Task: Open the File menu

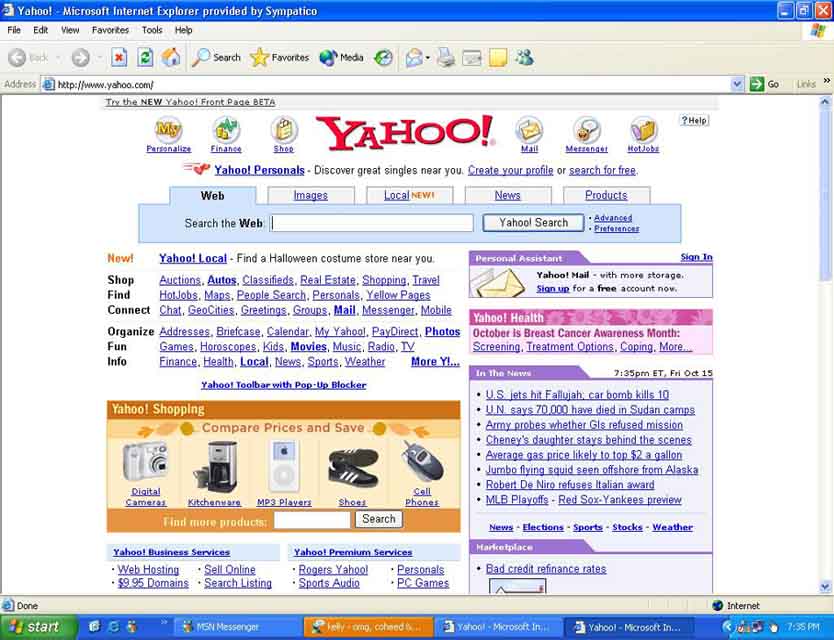Action: click(14, 30)
